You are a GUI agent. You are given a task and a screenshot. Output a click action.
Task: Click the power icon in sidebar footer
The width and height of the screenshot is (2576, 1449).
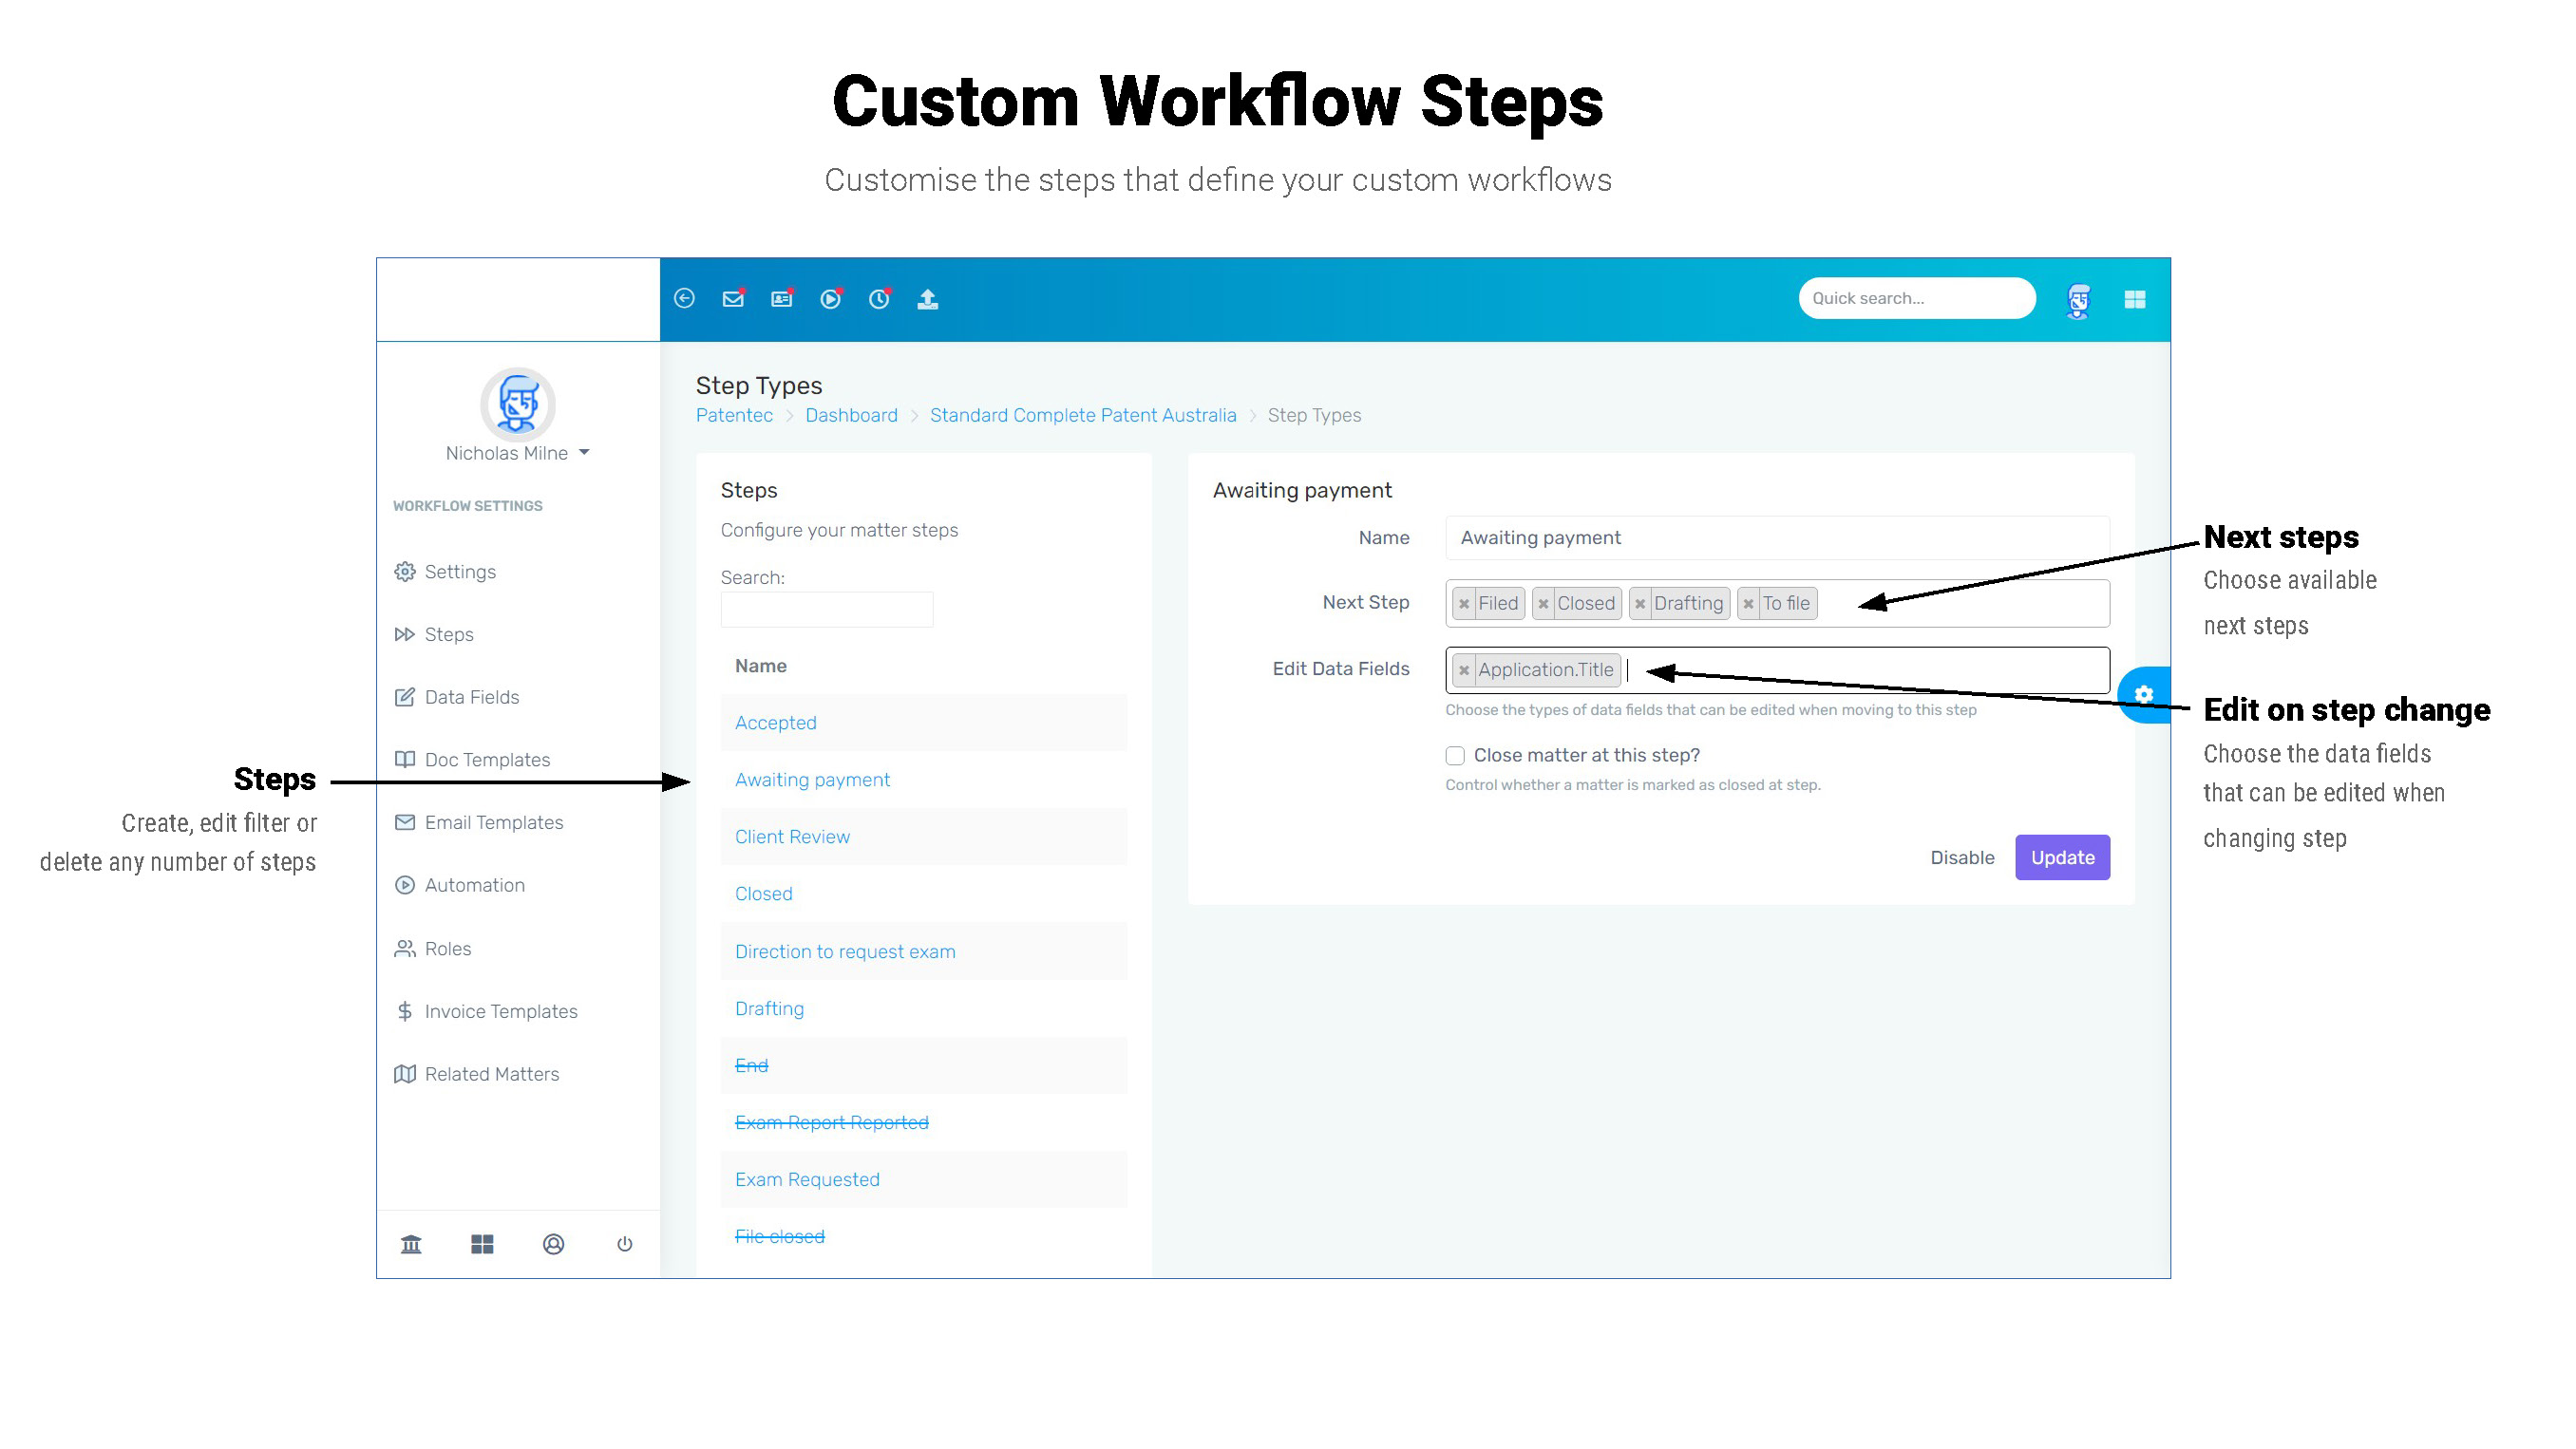[x=624, y=1243]
